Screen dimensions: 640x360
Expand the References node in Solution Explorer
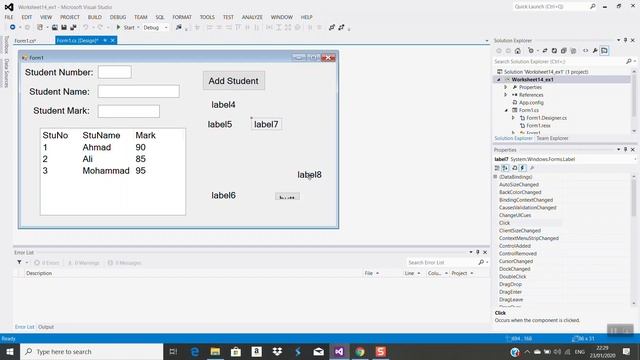coord(505,95)
